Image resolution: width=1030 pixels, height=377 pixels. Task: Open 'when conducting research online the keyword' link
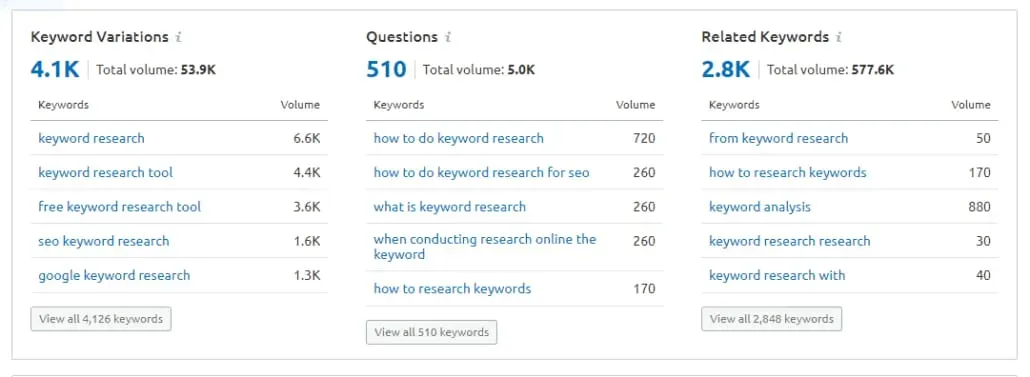[485, 247]
